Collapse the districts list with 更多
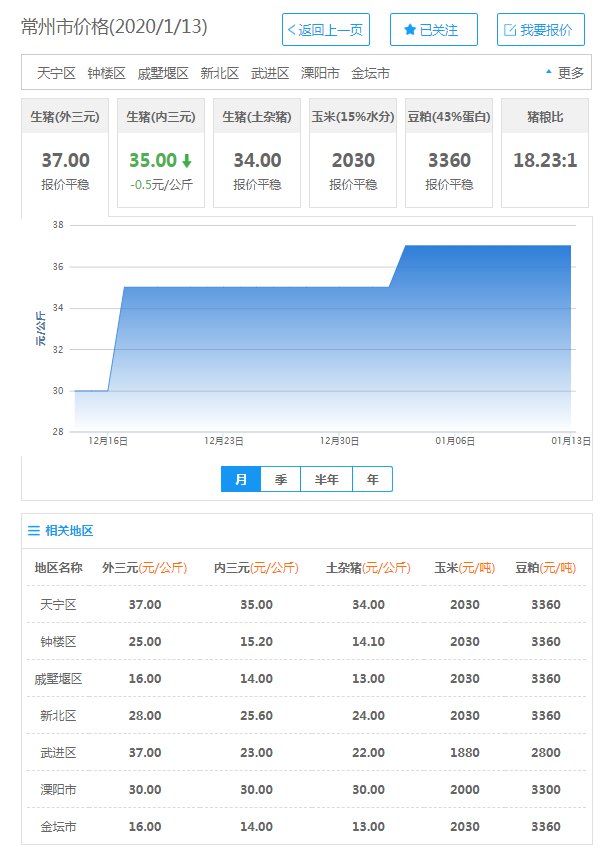Viewport: 607px width, 855px height. [x=565, y=73]
